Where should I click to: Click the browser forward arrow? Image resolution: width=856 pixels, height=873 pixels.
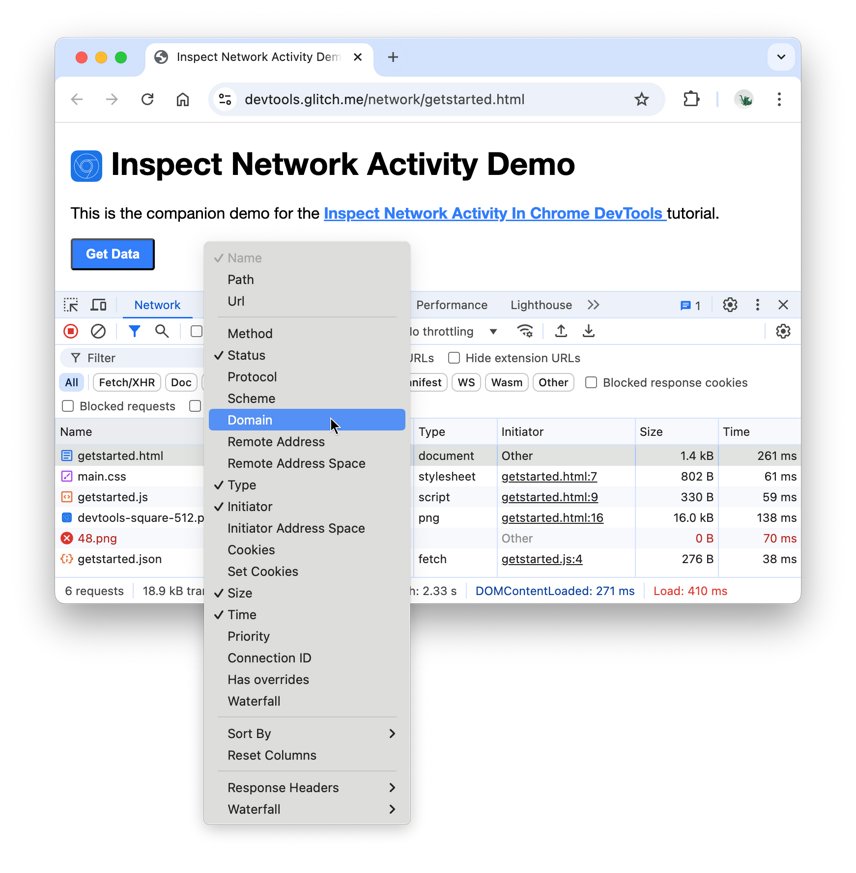112,100
